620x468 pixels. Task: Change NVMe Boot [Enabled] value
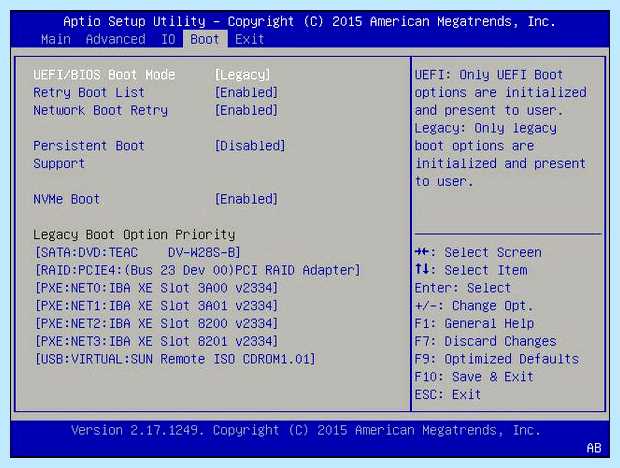pos(246,199)
